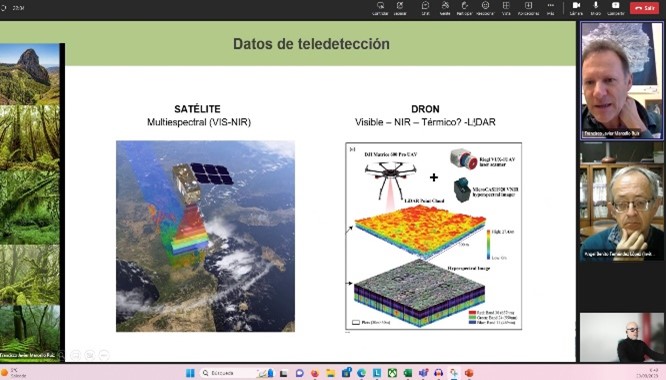Image resolution: width=666 pixels, height=380 pixels.
Task: Leave the meeting with Salir button
Action: (x=644, y=8)
